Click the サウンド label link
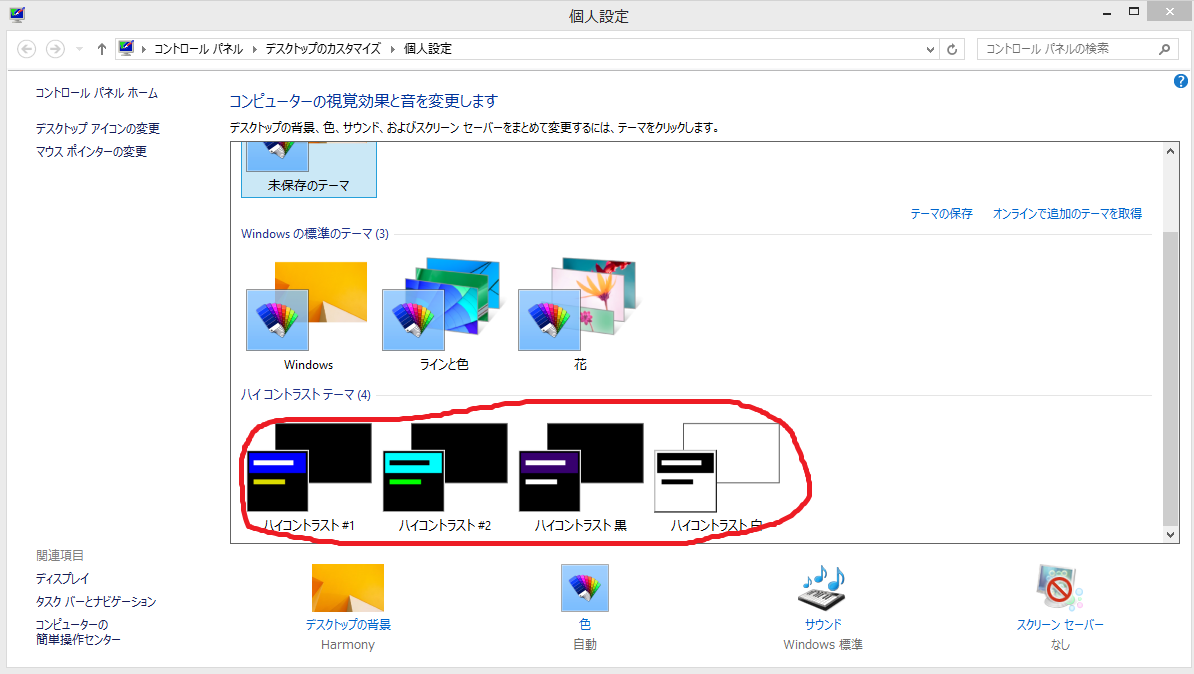1194x674 pixels. click(823, 624)
